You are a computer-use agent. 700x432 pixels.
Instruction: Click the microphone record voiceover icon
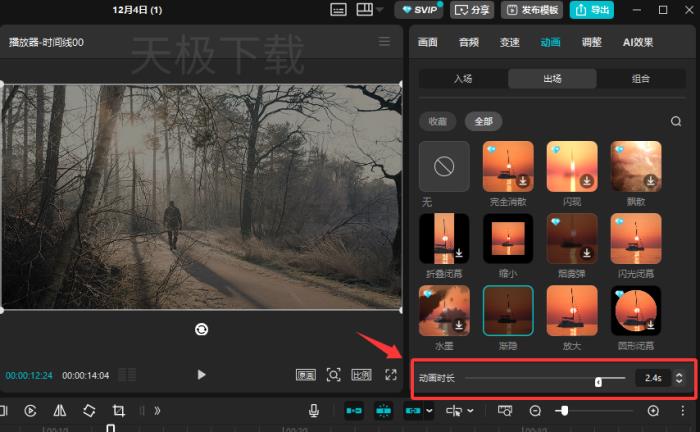pos(314,410)
